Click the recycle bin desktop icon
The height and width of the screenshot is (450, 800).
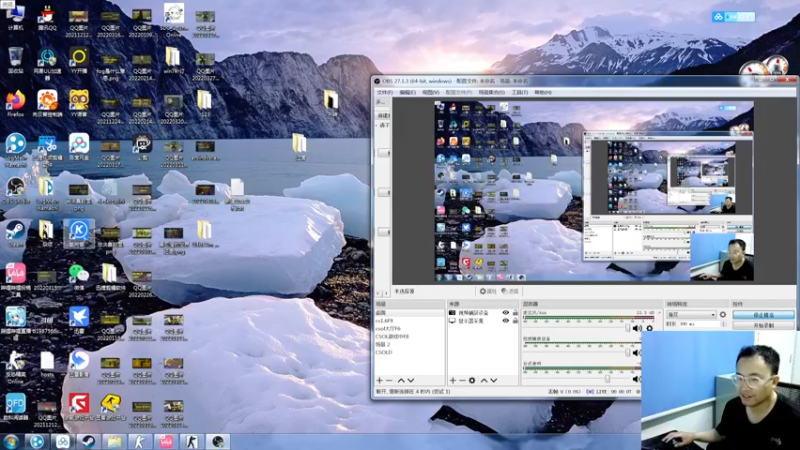(x=15, y=60)
